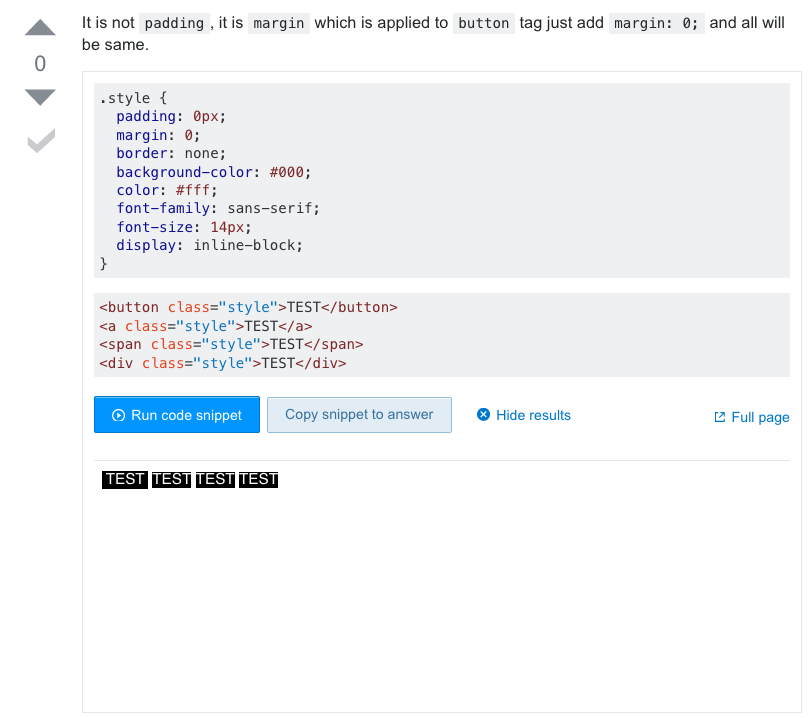The image size is (812, 718).
Task: Downvote the answer using the down arrow
Action: [x=39, y=96]
